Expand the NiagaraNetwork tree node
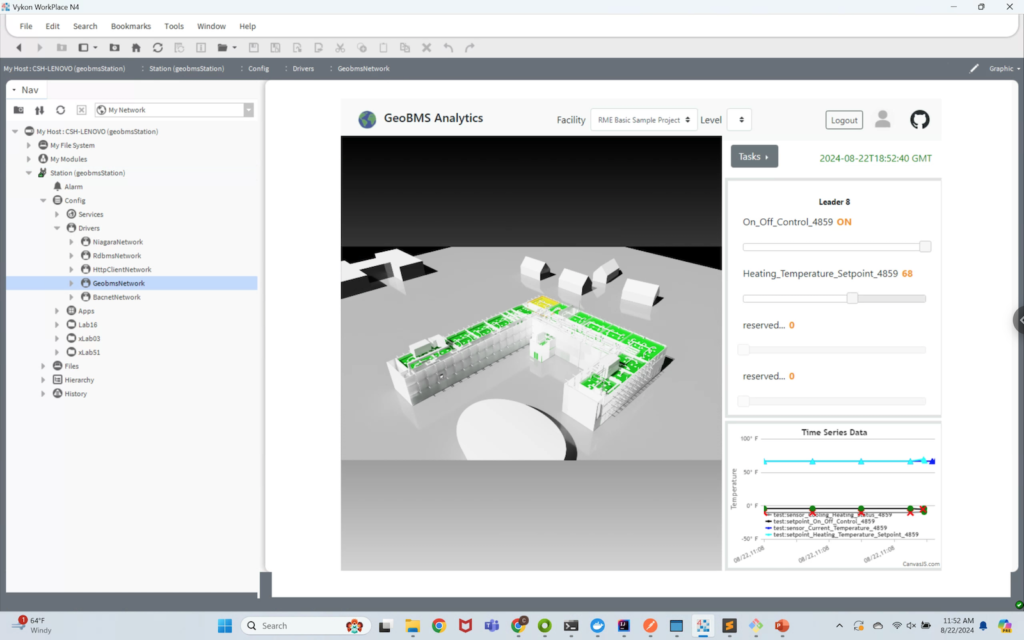 tap(72, 242)
